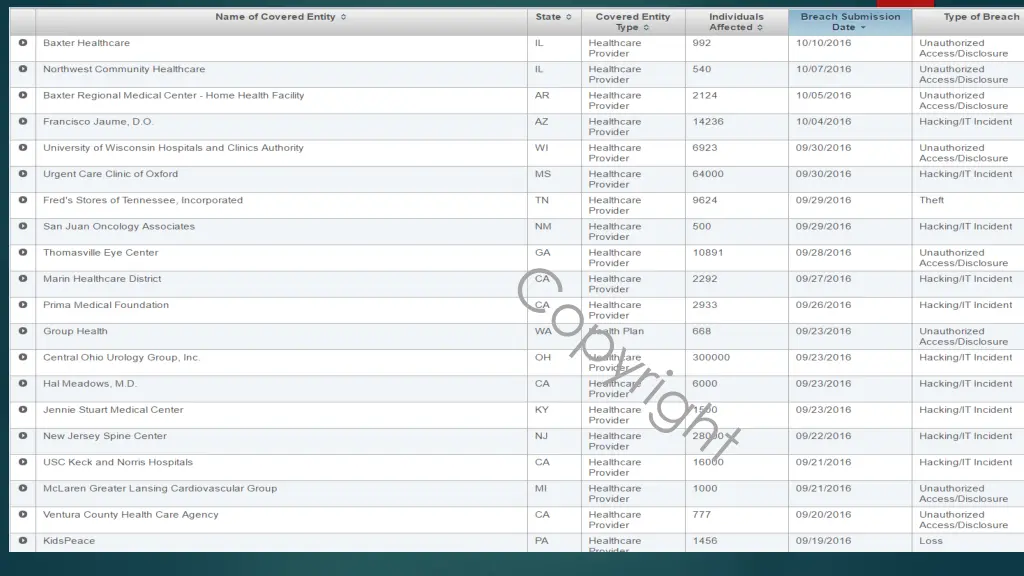Open details icon for New Jersey Spine Center
1024x576 pixels.
23,436
